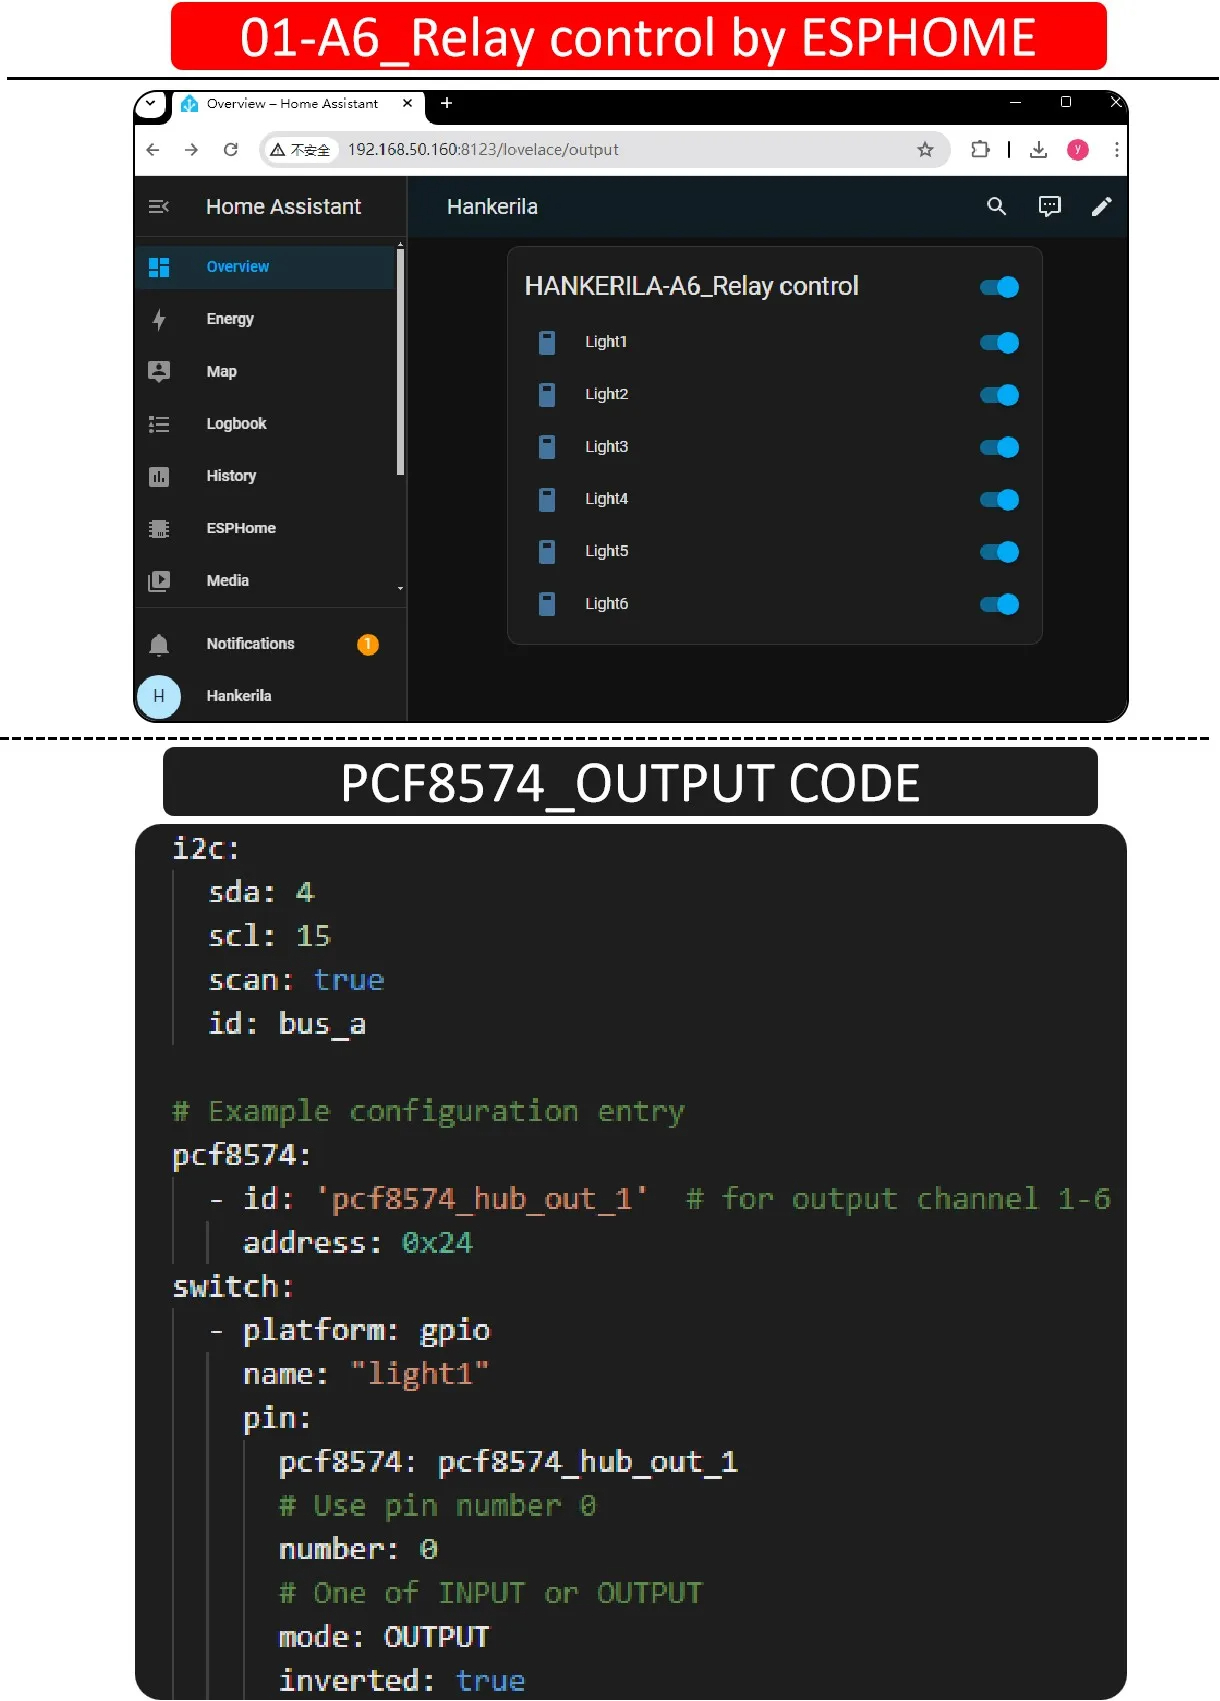Click the search icon in Hankerila header

(x=996, y=207)
